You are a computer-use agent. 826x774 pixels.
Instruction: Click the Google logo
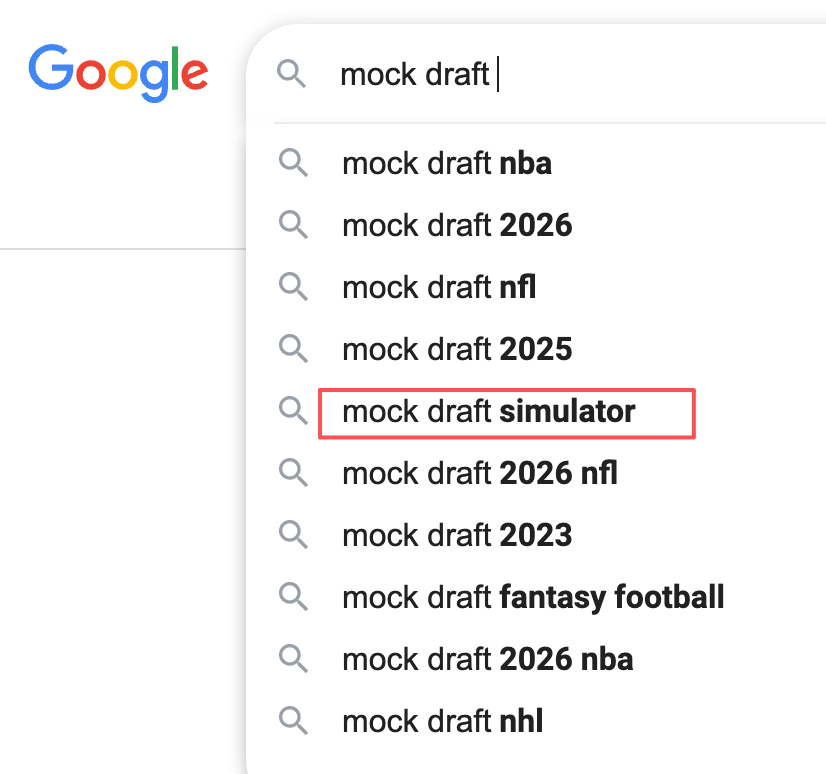(118, 73)
